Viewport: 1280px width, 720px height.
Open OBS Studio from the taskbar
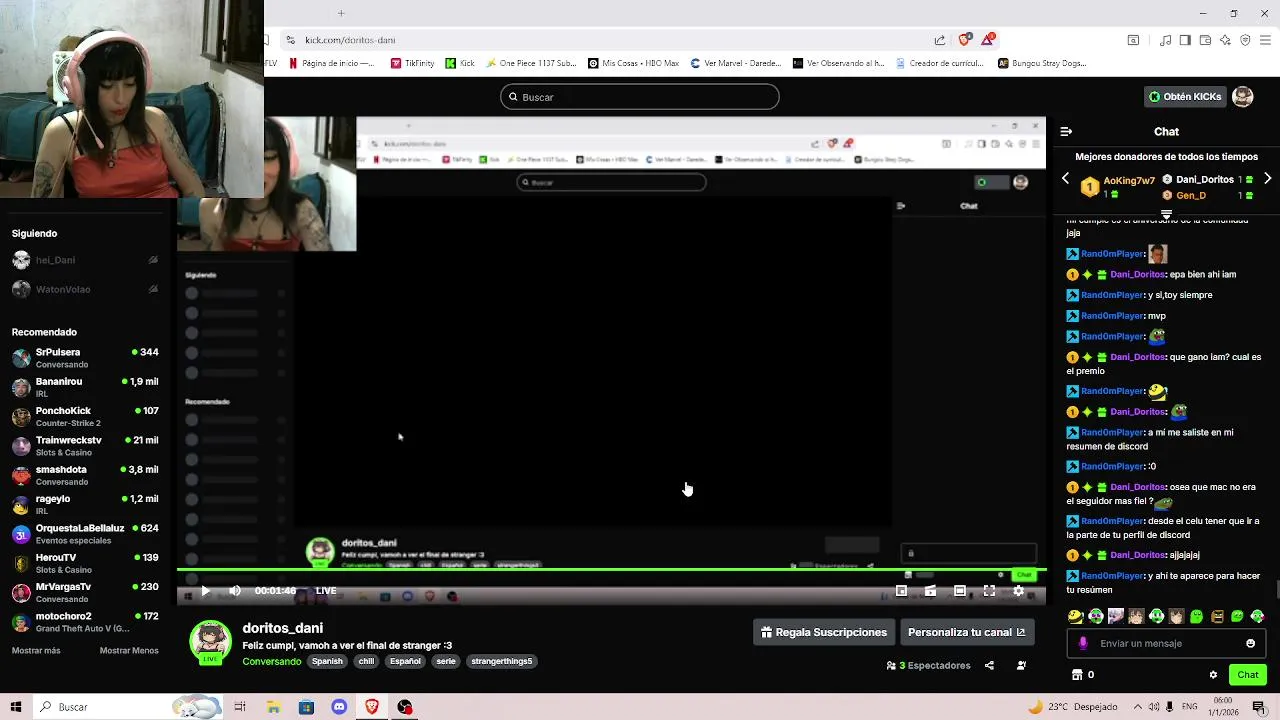(x=405, y=707)
